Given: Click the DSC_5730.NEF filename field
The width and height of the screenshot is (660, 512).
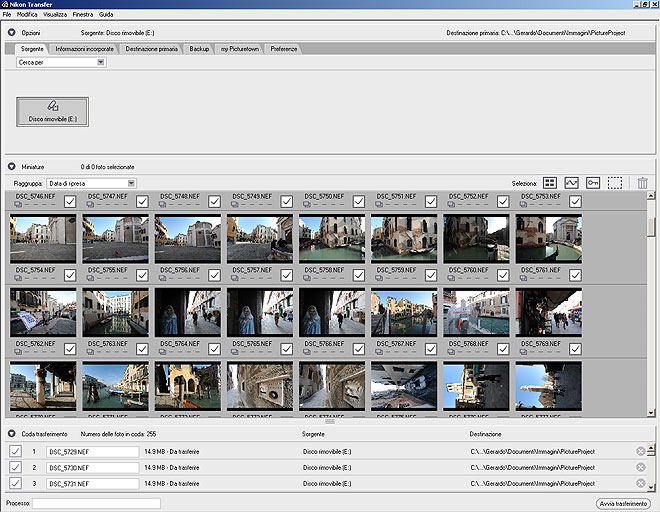Looking at the screenshot, I should [x=93, y=468].
